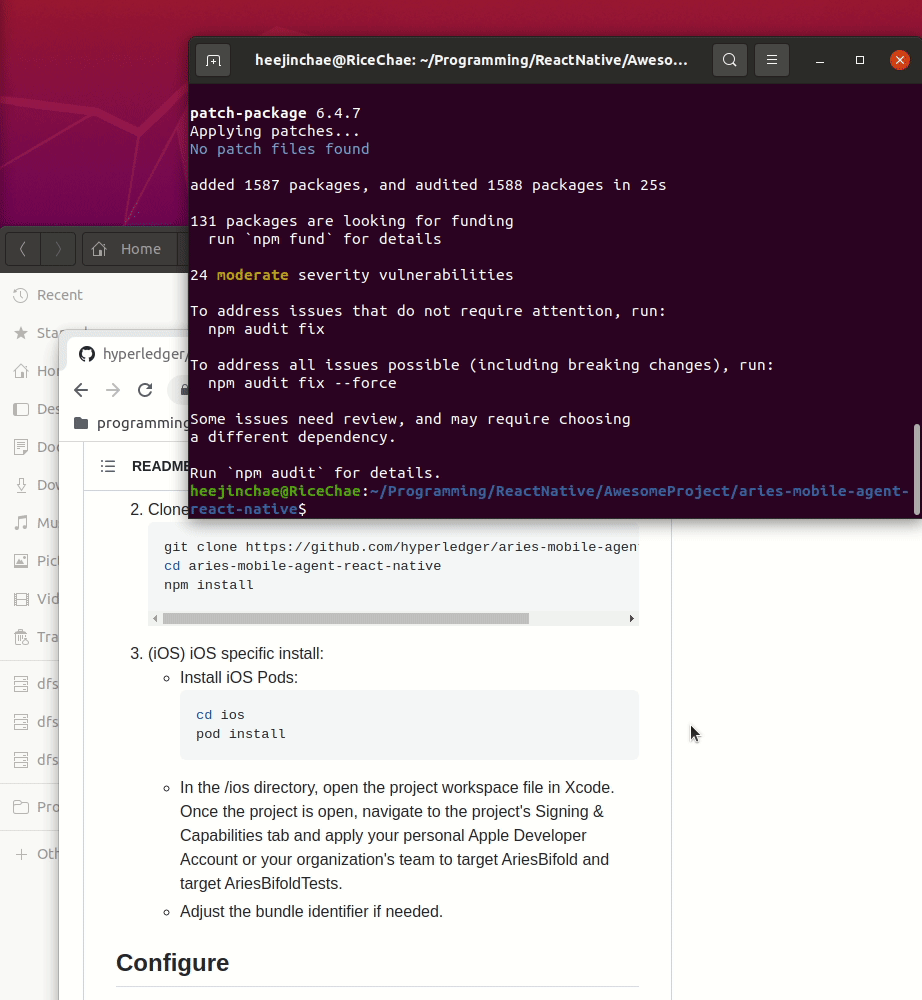The height and width of the screenshot is (1000, 922).
Task: Open Videos film icon in Files sidebar
Action: click(21, 599)
